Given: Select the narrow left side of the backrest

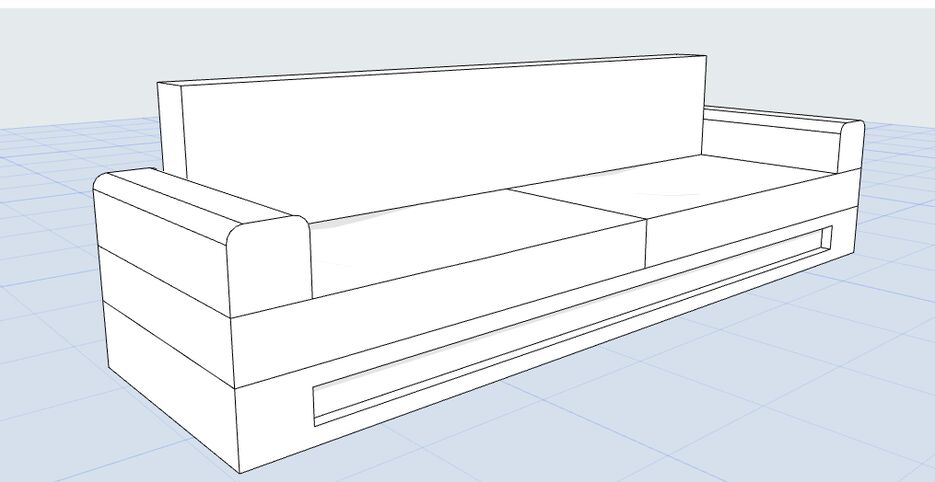Looking at the screenshot, I should [173, 125].
